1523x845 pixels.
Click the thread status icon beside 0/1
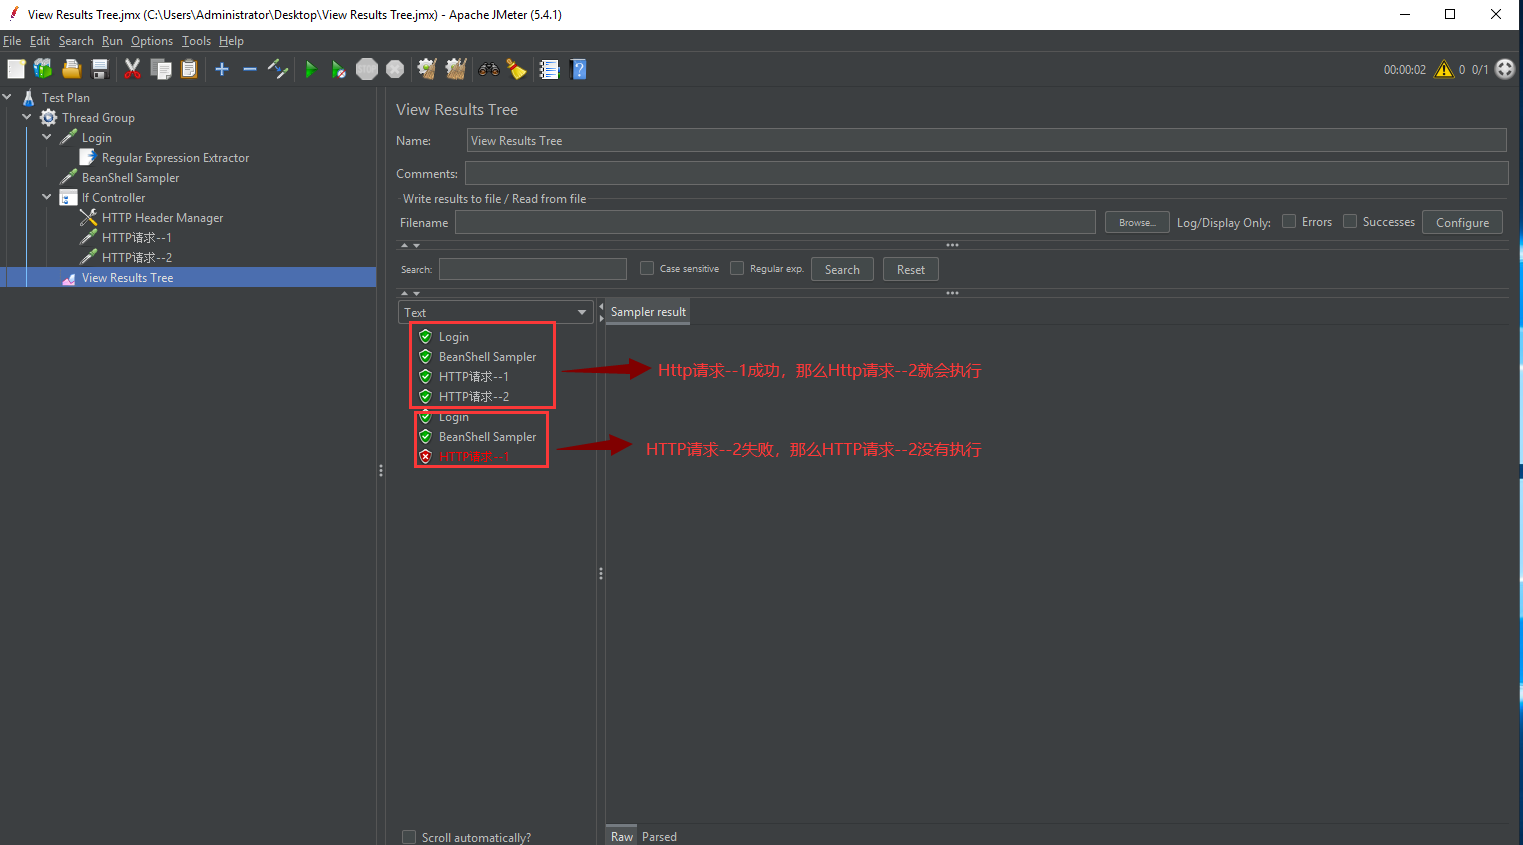pos(1505,69)
